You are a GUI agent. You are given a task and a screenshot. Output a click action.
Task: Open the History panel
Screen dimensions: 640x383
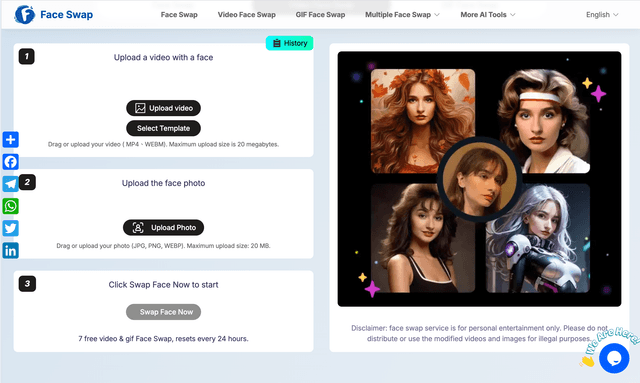(289, 43)
